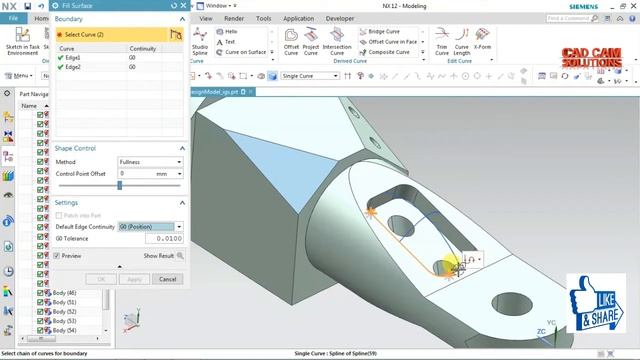
Task: Uncheck the Body (51) visibility checkbox
Action: pos(40,302)
